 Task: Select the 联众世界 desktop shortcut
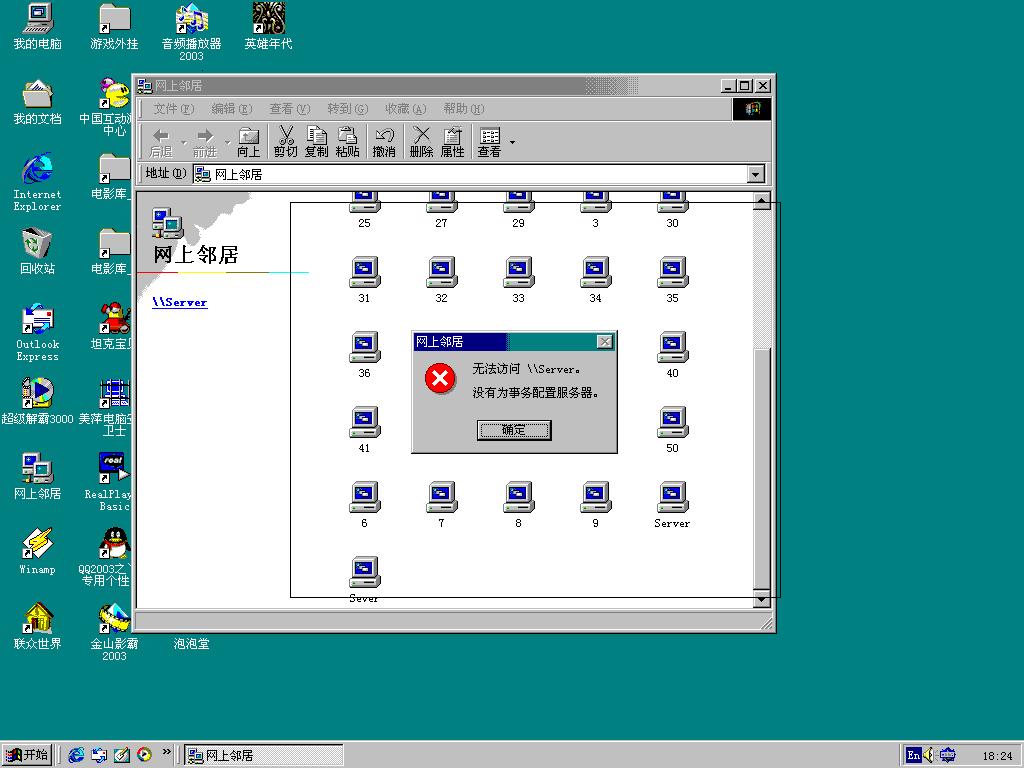pyautogui.click(x=37, y=626)
